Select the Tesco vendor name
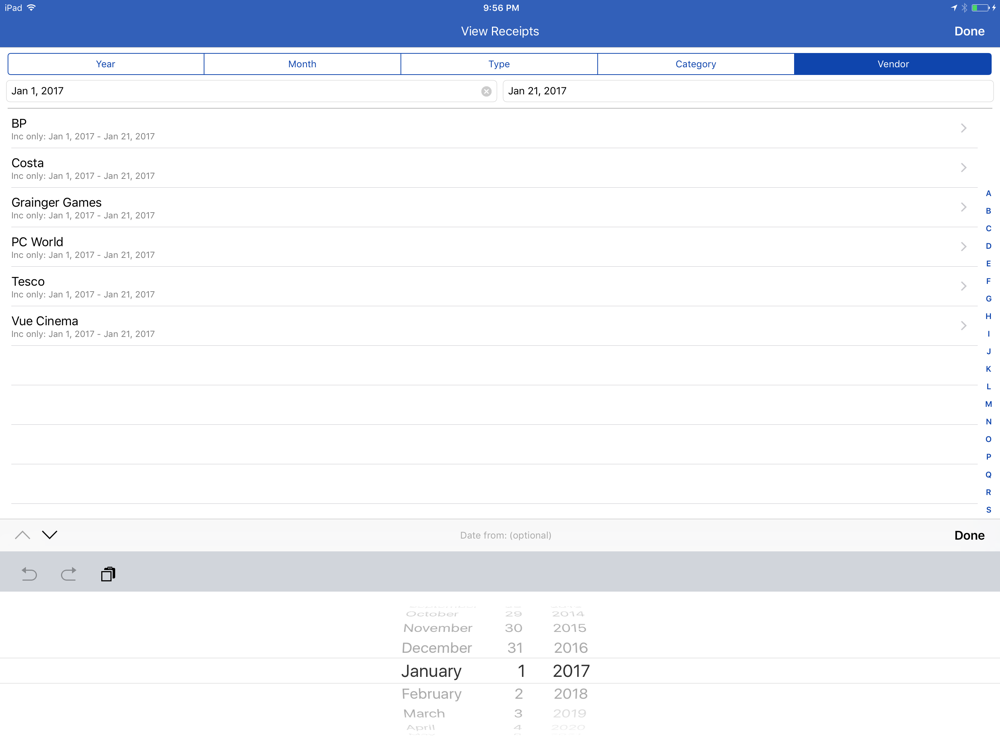This screenshot has width=1000, height=750. click(28, 282)
